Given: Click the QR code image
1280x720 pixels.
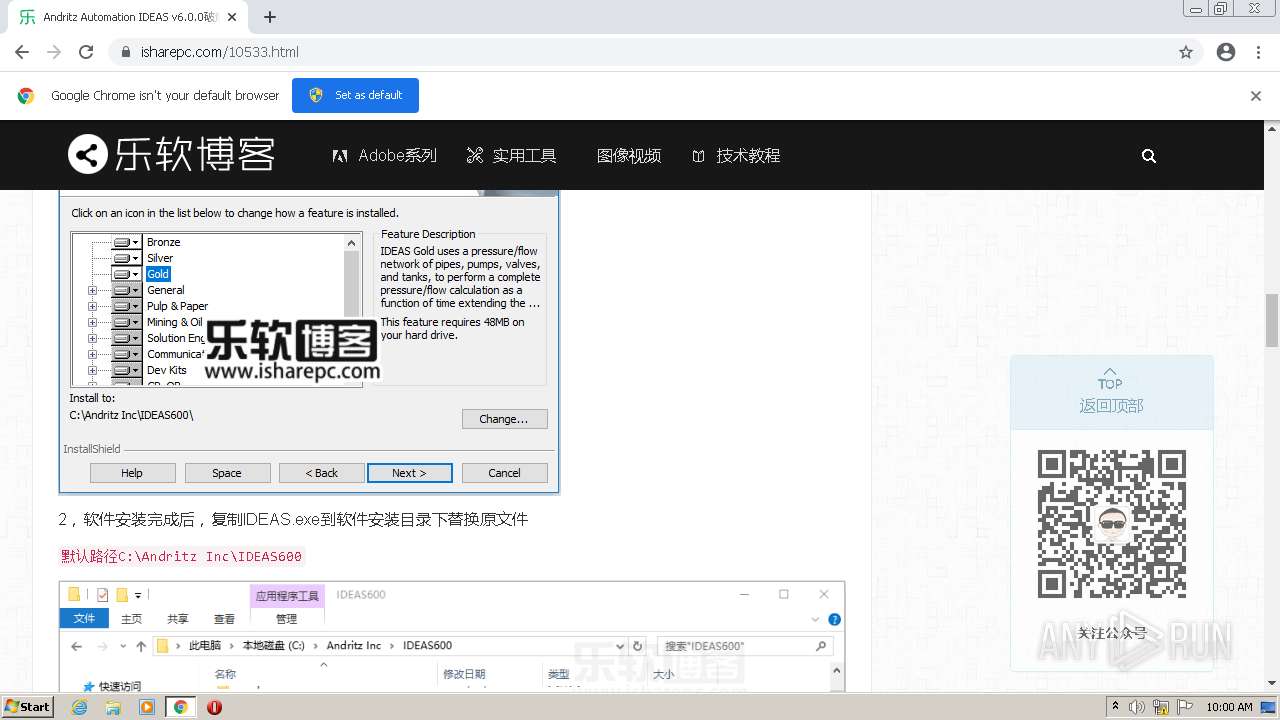Looking at the screenshot, I should (x=1111, y=524).
